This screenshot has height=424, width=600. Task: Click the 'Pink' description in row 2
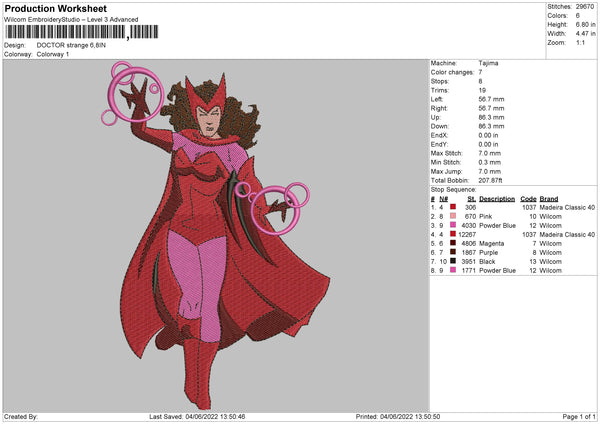486,217
